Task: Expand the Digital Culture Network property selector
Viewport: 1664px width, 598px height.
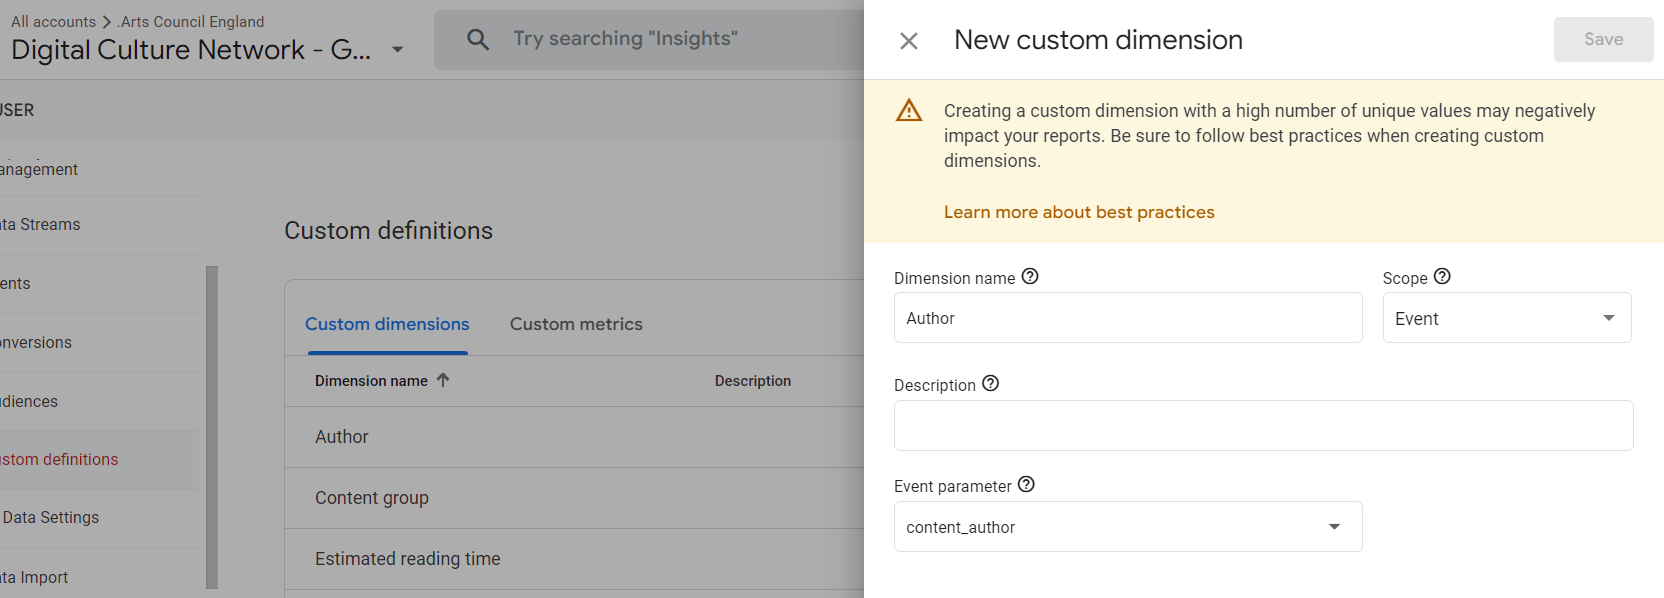Action: click(397, 50)
